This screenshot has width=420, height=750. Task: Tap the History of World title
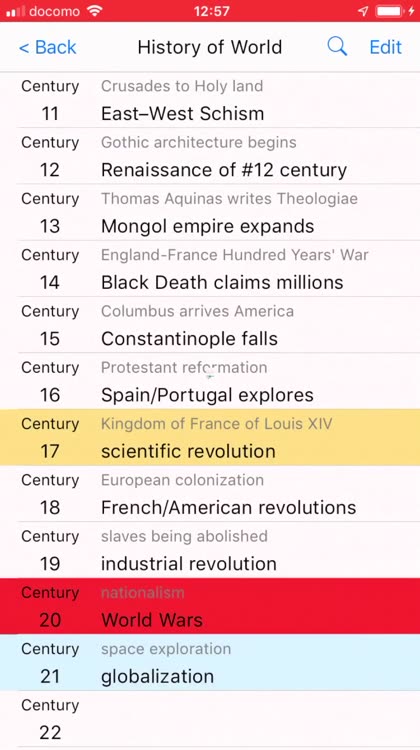point(210,47)
